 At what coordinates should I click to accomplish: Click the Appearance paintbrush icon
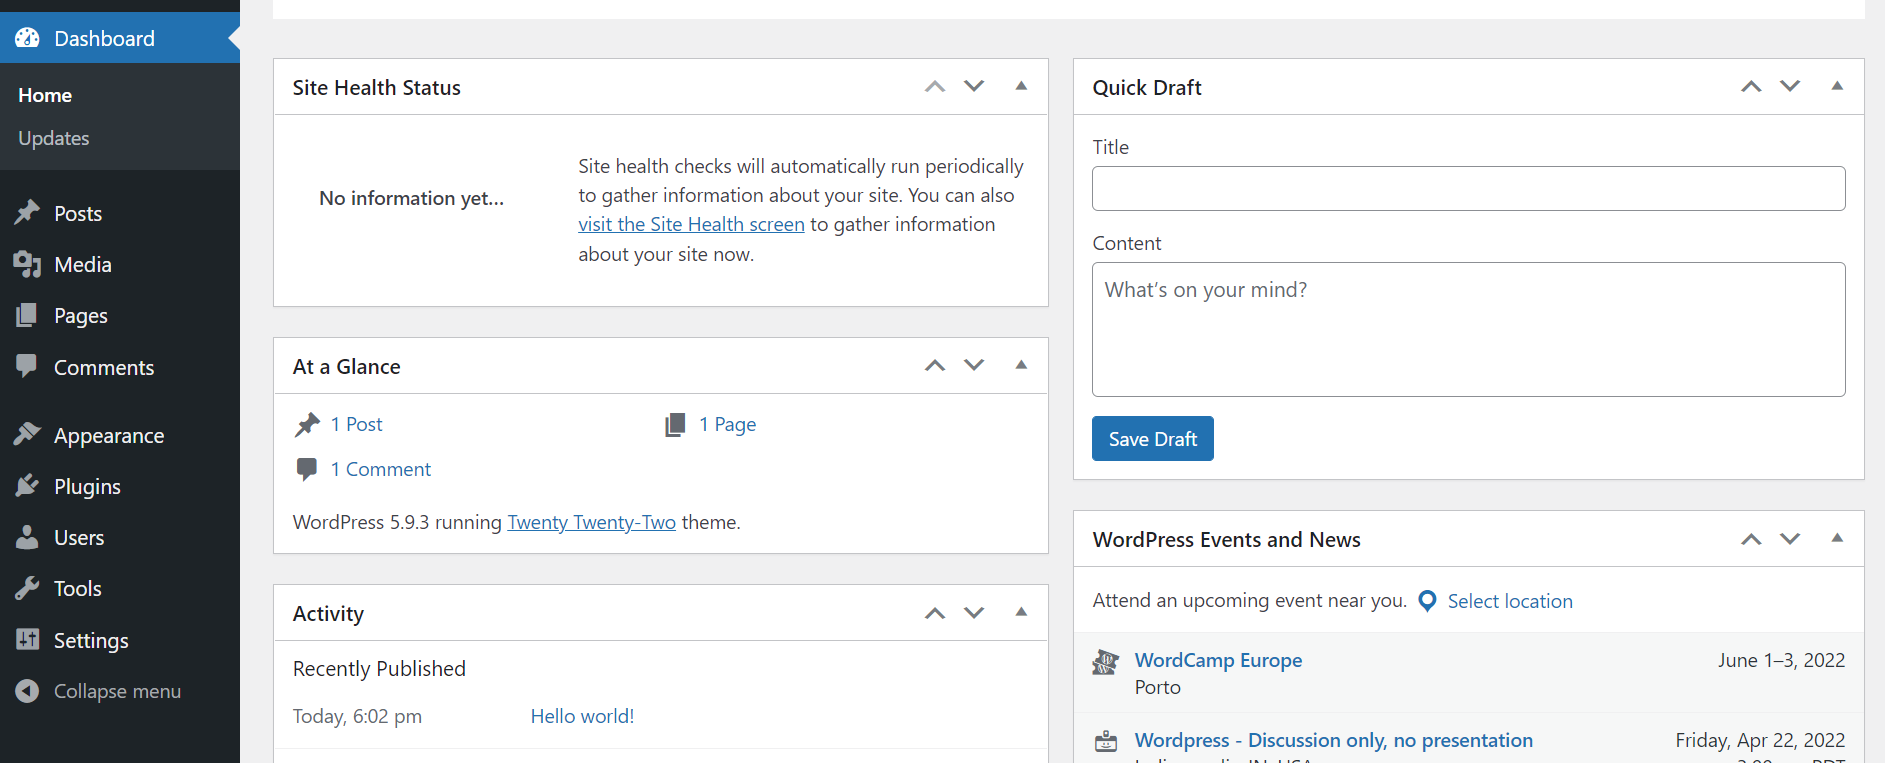pyautogui.click(x=27, y=435)
